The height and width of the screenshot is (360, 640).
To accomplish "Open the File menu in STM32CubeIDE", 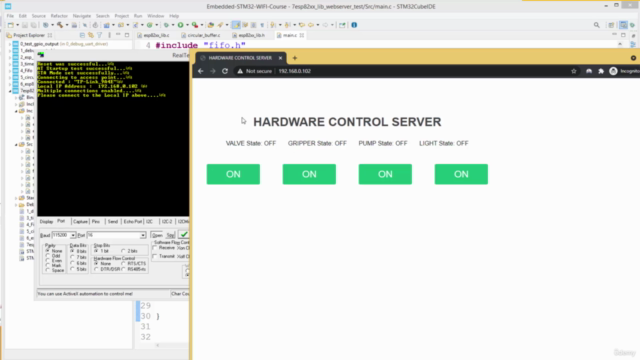I will click(x=10, y=16).
